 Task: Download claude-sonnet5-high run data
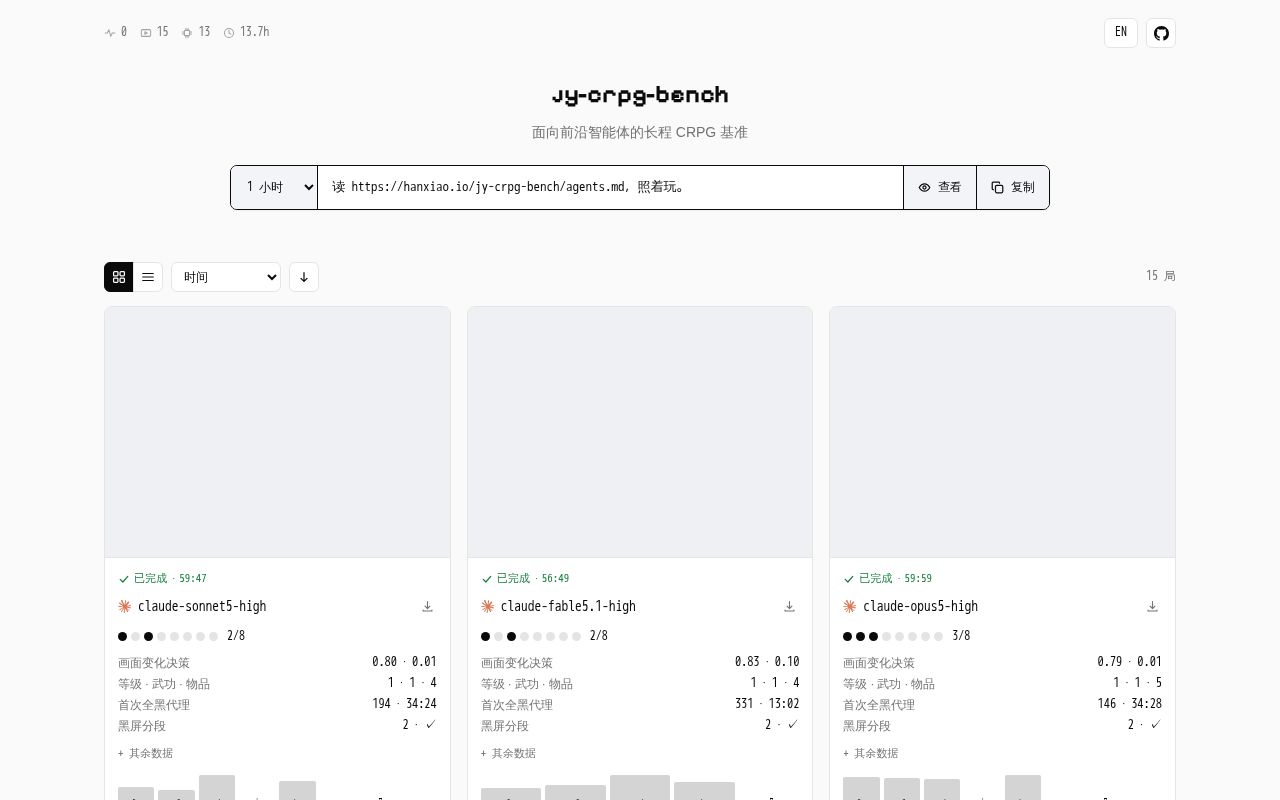pyautogui.click(x=427, y=606)
